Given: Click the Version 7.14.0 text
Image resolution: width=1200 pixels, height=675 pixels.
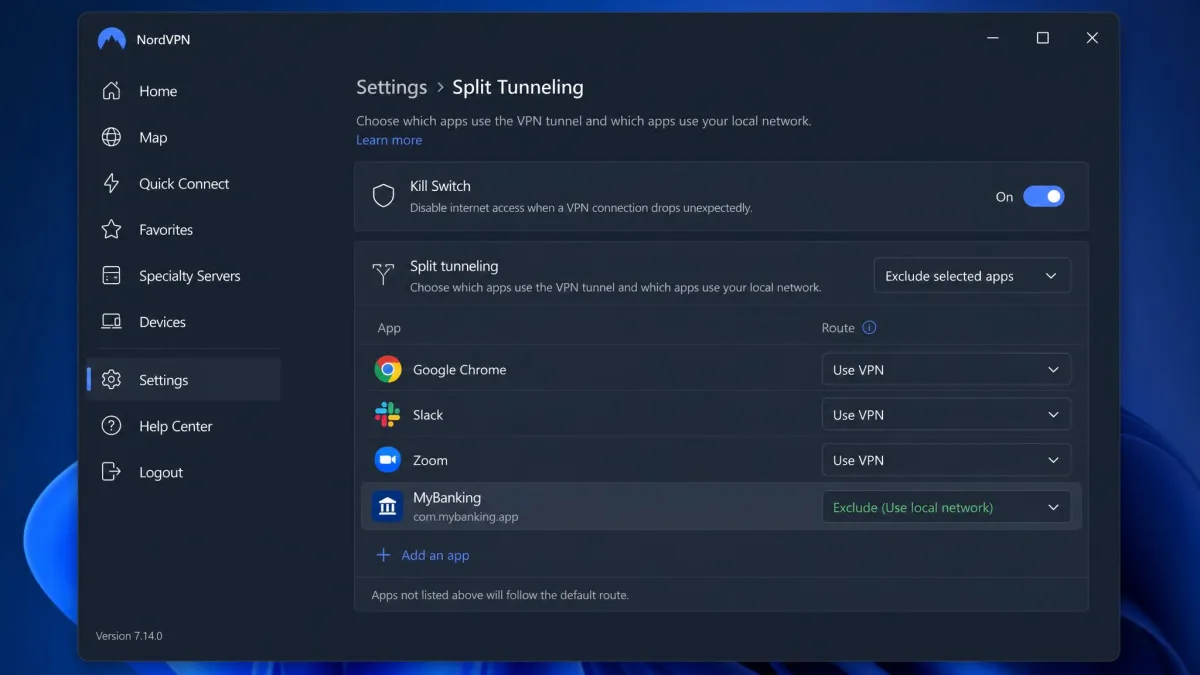Looking at the screenshot, I should [129, 636].
